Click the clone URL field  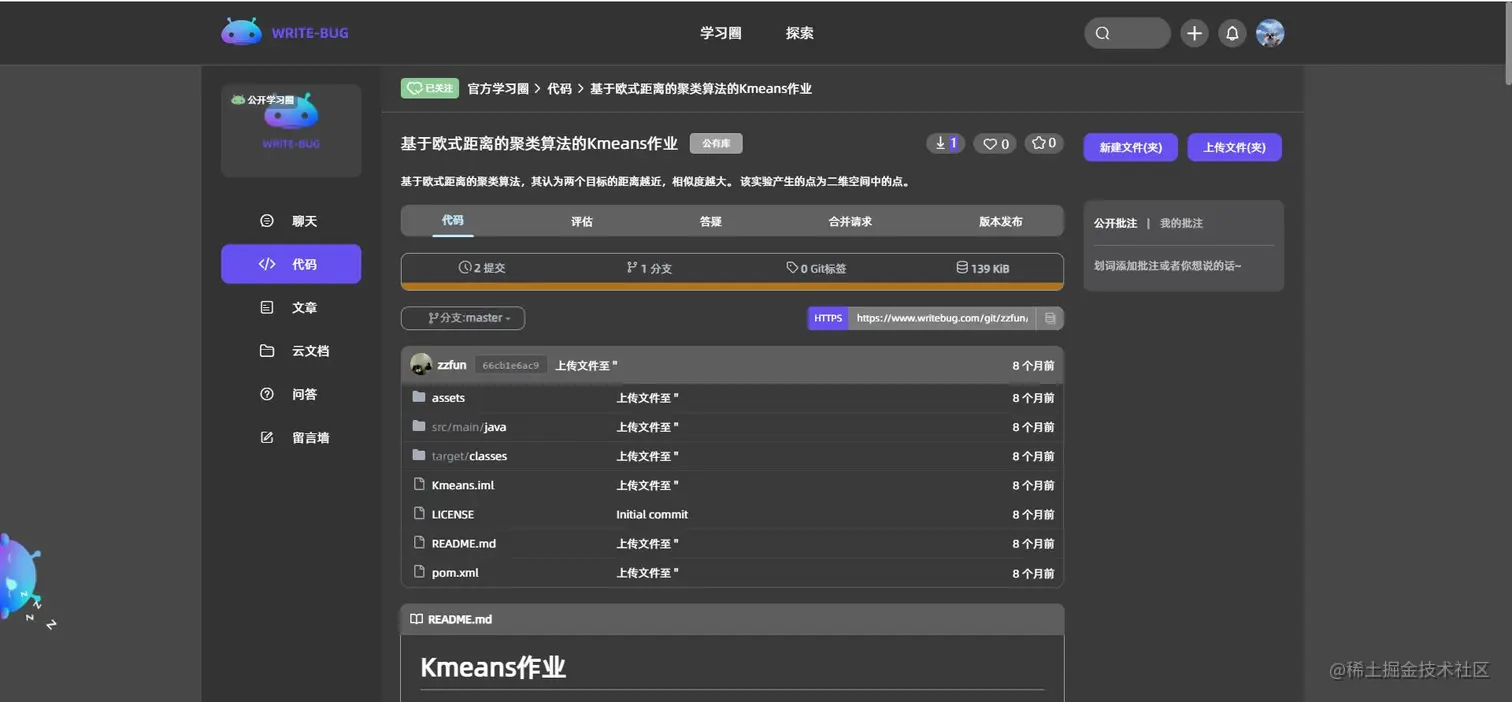[x=942, y=318]
